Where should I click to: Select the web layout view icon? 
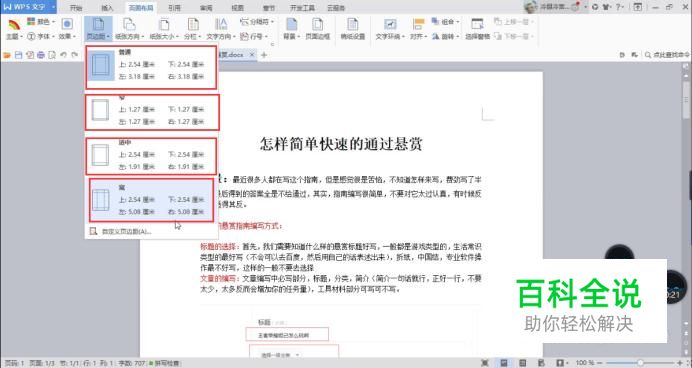tap(542, 363)
